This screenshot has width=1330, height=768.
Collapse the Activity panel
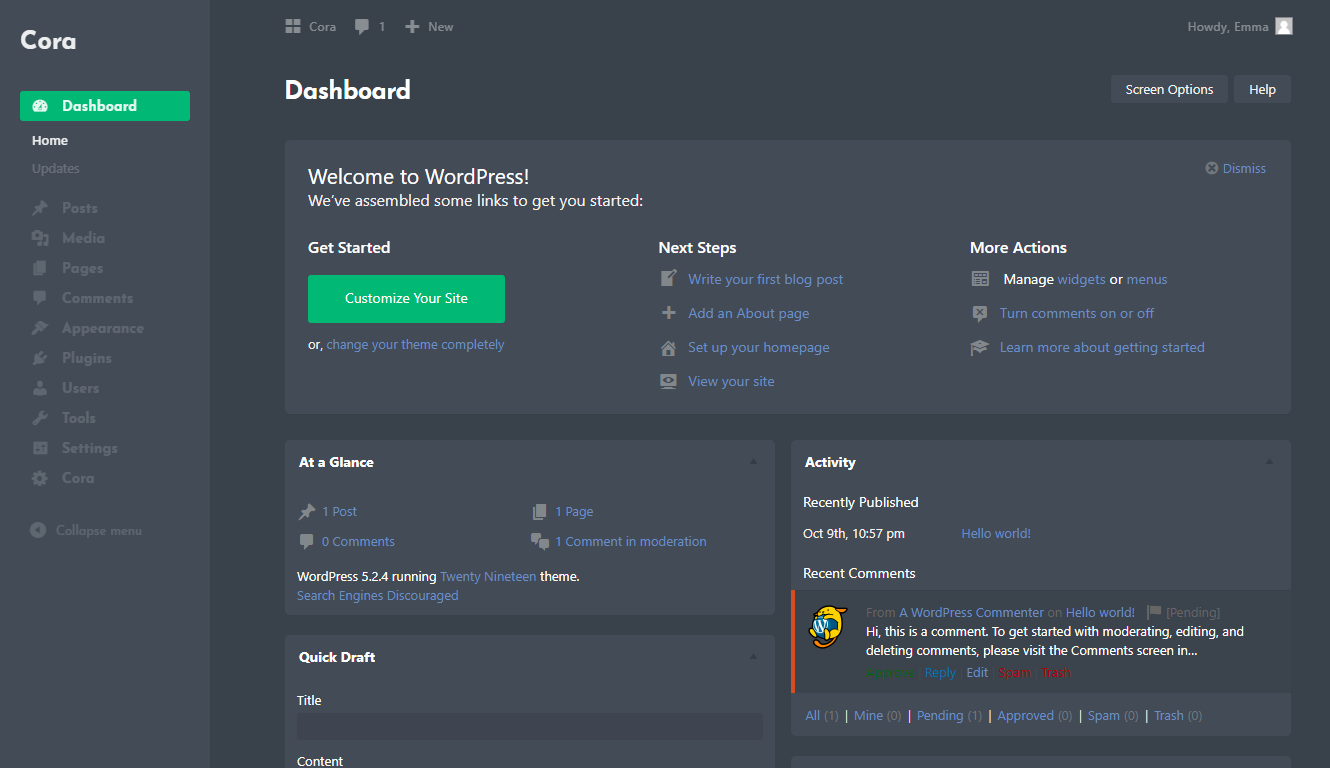pyautogui.click(x=1269, y=462)
